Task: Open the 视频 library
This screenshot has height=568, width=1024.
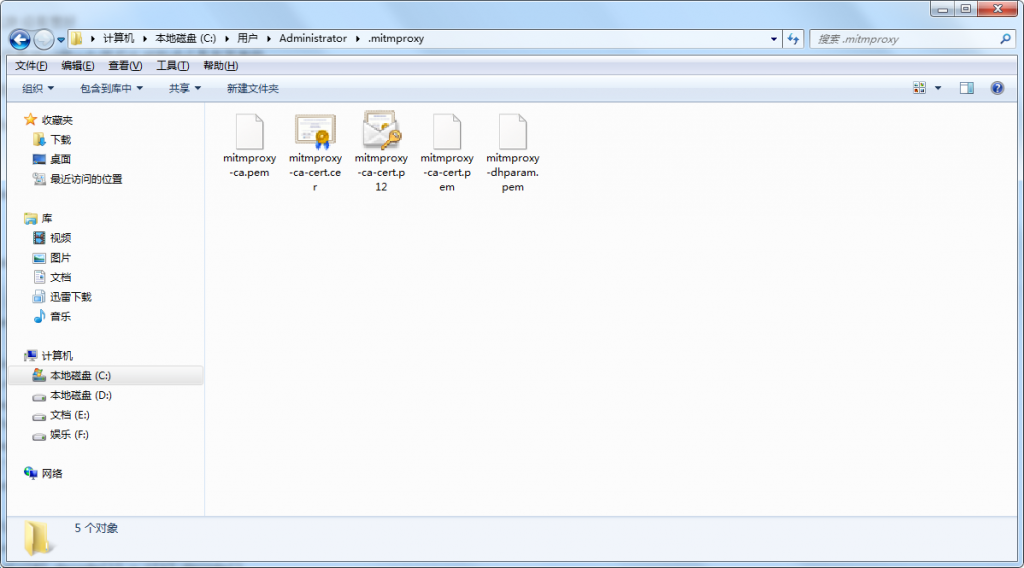Action: click(52, 238)
